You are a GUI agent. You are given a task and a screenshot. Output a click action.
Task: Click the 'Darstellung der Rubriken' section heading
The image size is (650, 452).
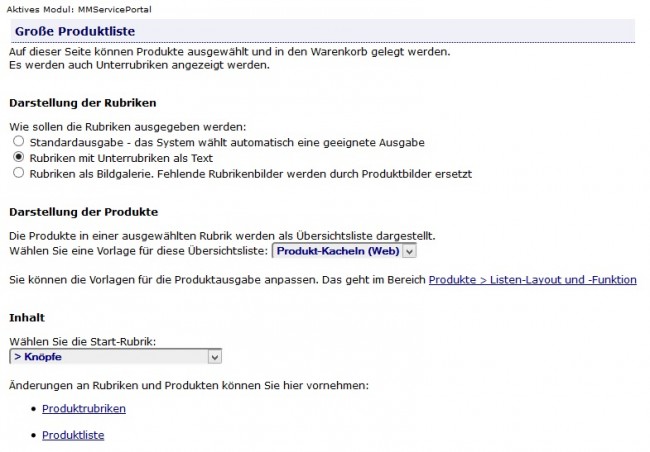point(83,103)
